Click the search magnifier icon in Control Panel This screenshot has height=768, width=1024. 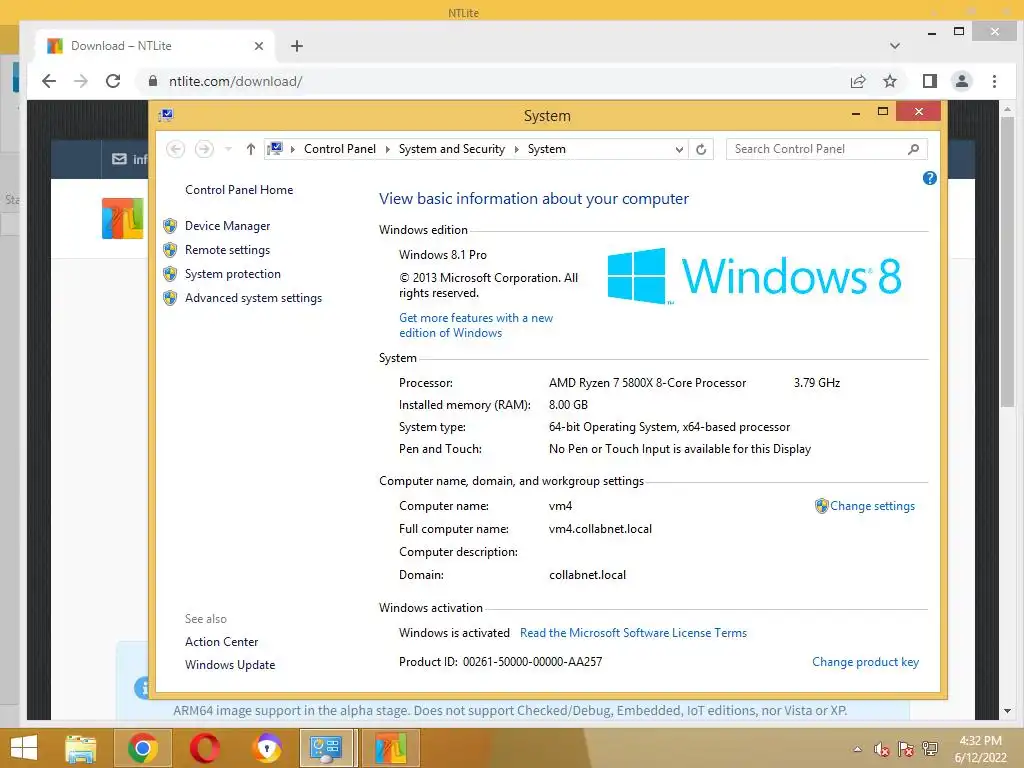pos(914,149)
